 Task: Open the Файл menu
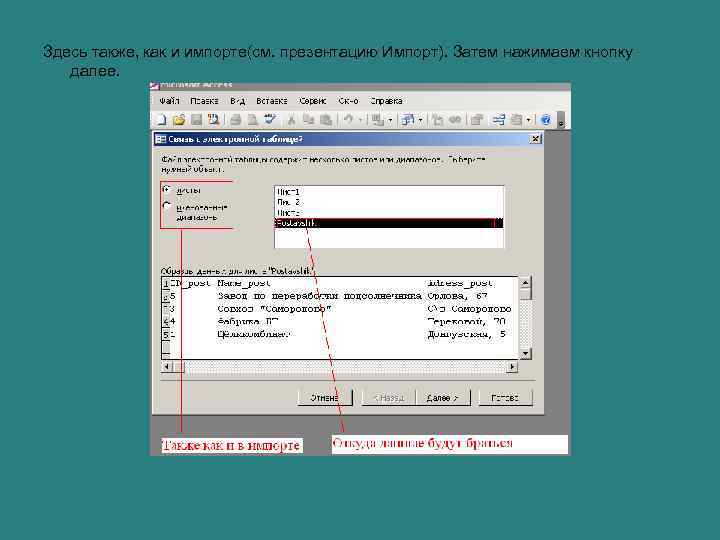(169, 101)
